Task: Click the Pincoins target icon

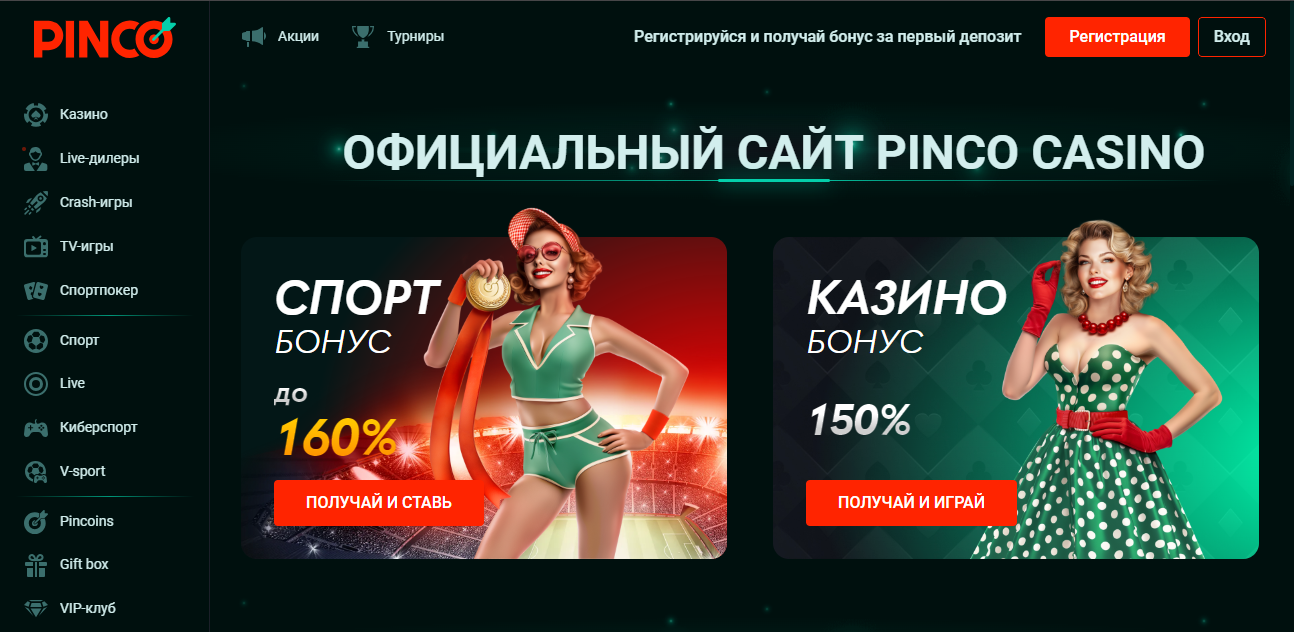Action: [x=36, y=521]
